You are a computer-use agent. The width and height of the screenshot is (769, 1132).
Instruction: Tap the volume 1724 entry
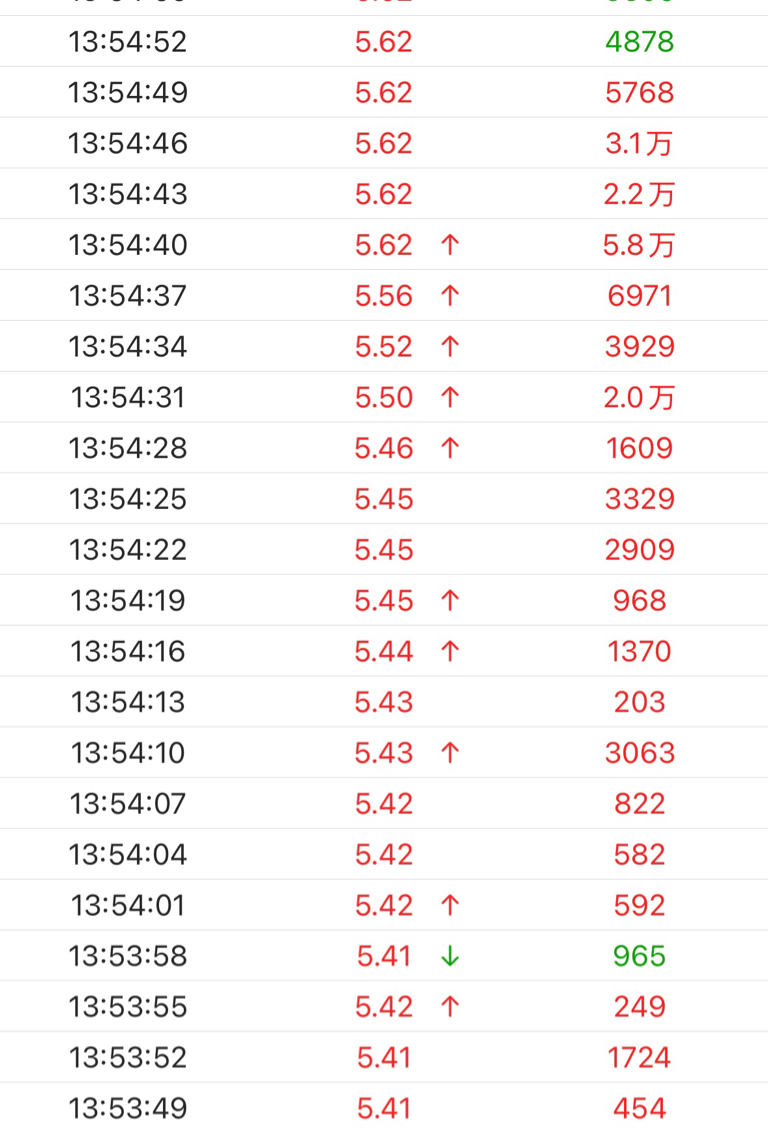pos(640,1058)
